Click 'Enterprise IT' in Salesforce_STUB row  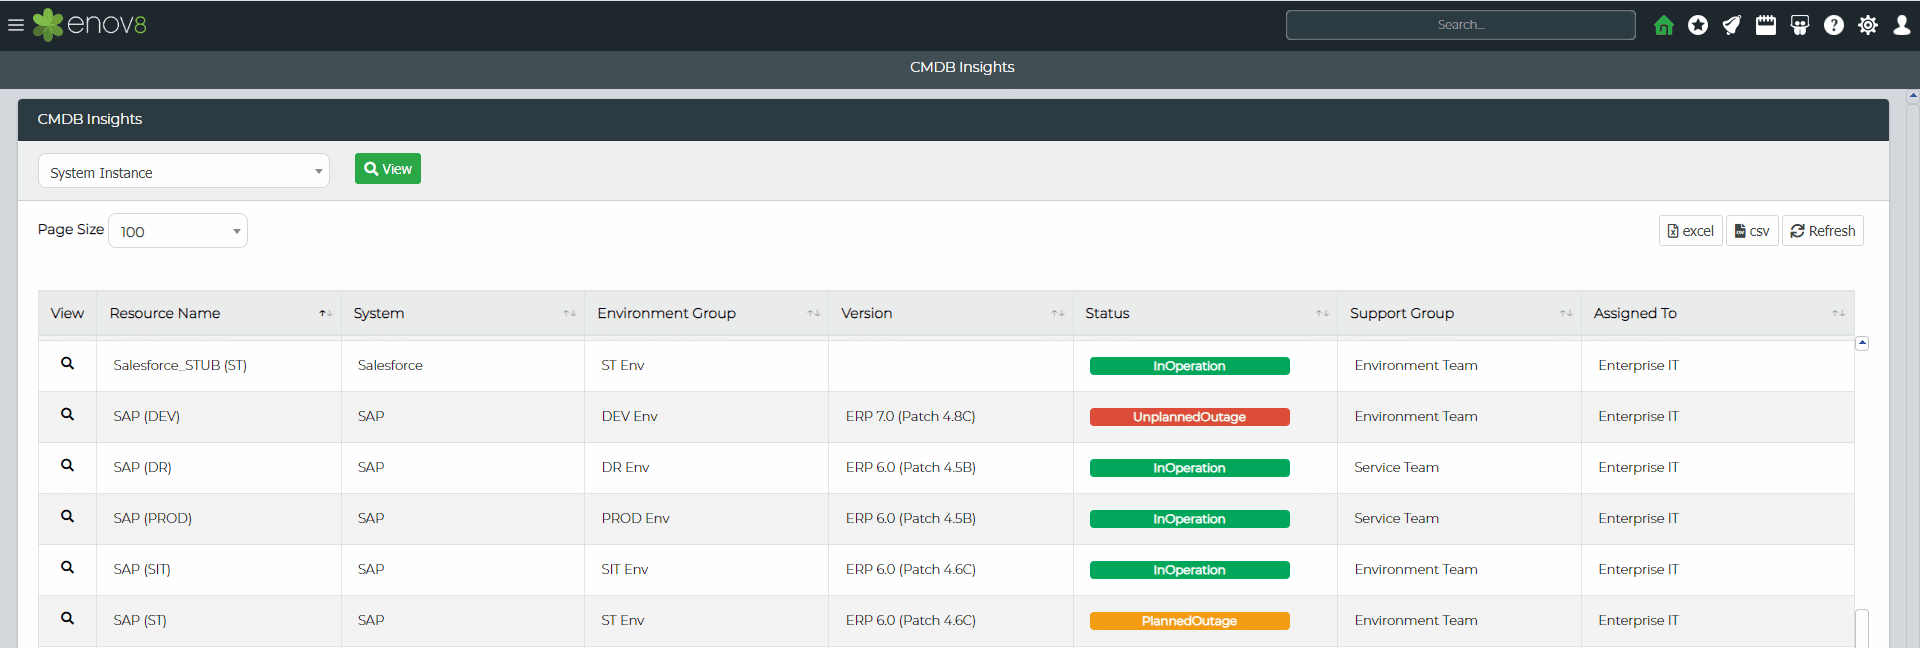coord(1639,365)
